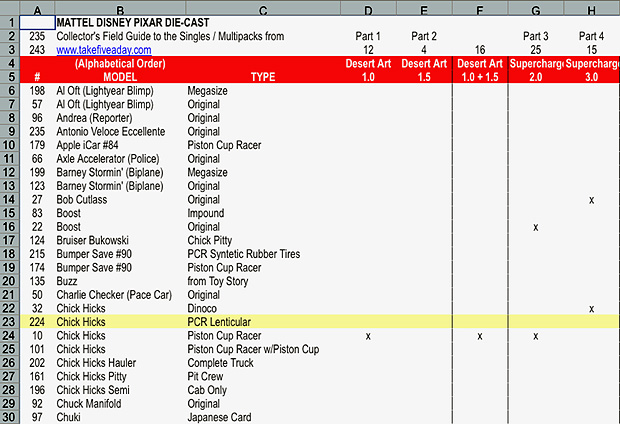Screen dimensions: 620x424
Task: Select the 'Chuck Manifold' cell
Action: coord(89,403)
